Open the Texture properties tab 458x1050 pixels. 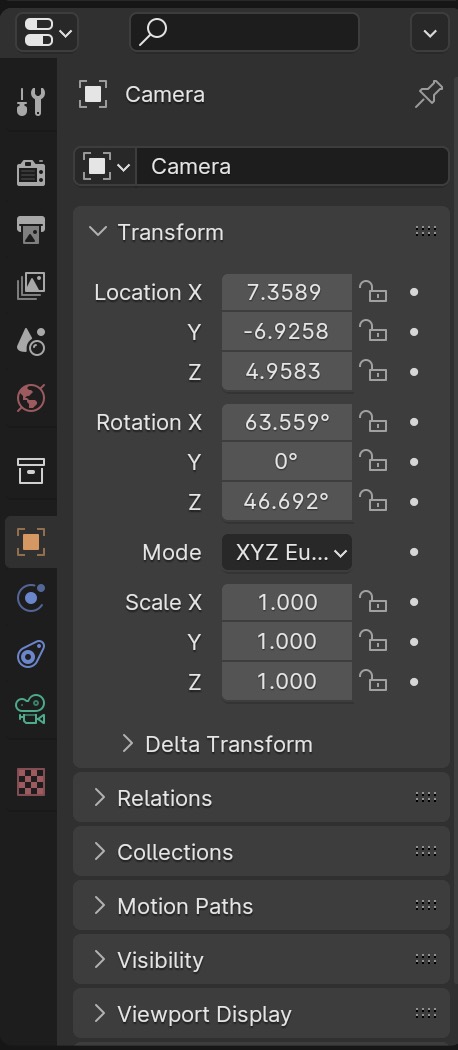[30, 781]
